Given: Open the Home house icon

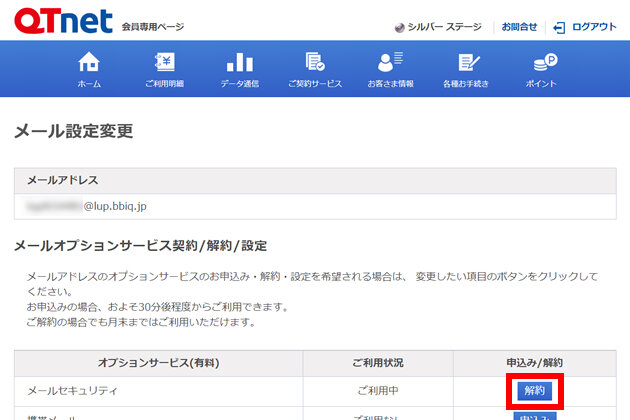Looking at the screenshot, I should 89,62.
